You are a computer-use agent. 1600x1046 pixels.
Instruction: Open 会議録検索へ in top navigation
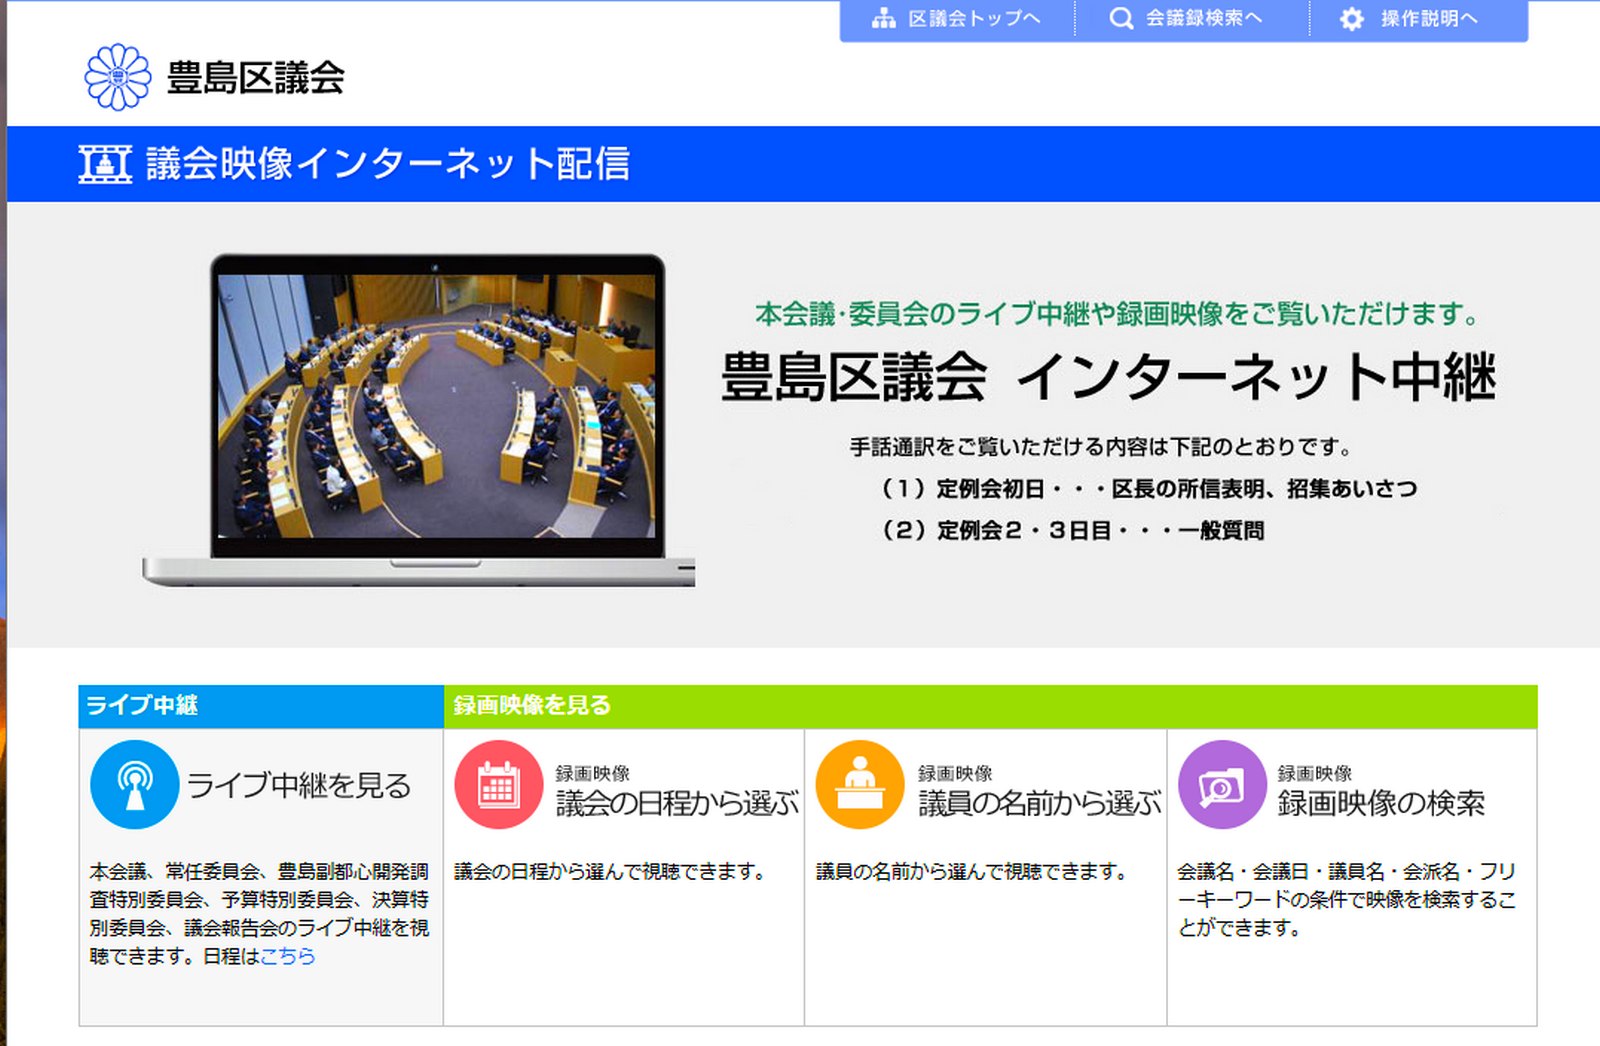(x=1204, y=19)
